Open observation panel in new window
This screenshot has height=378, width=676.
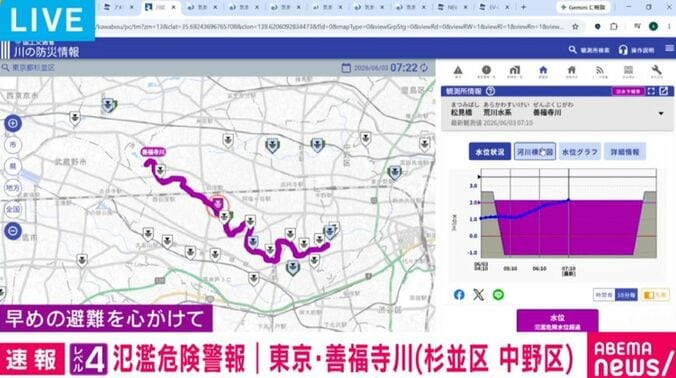pyautogui.click(x=664, y=91)
